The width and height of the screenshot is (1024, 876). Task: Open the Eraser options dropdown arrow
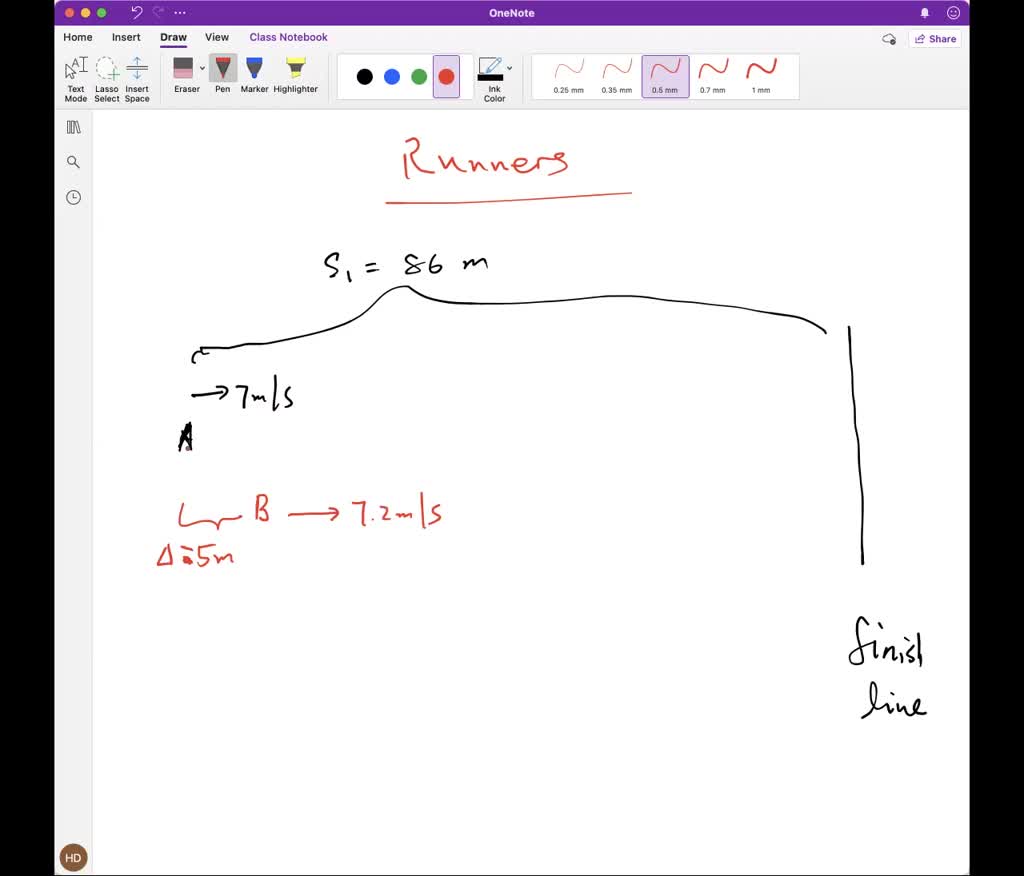(x=202, y=68)
